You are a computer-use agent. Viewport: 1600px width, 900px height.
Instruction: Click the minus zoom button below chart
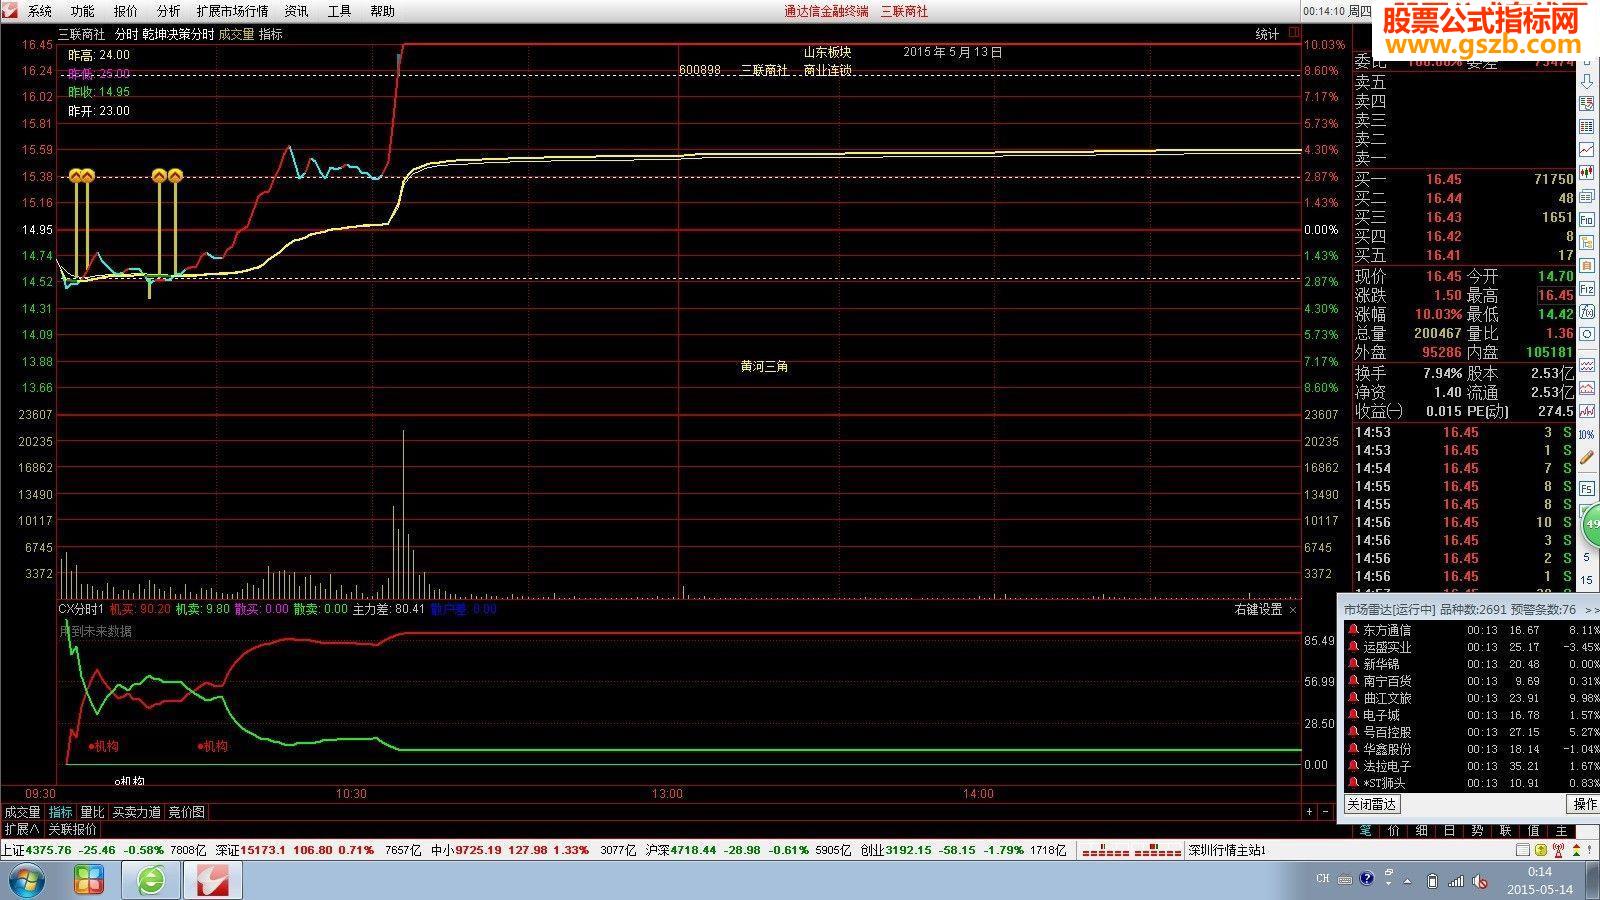(x=1325, y=812)
